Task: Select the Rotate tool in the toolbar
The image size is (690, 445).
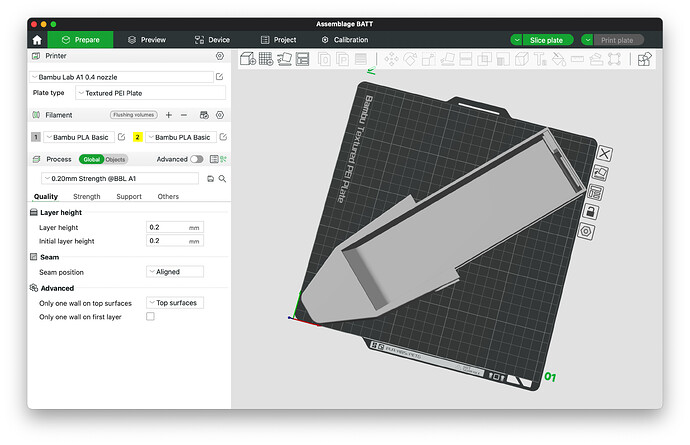Action: tap(410, 59)
